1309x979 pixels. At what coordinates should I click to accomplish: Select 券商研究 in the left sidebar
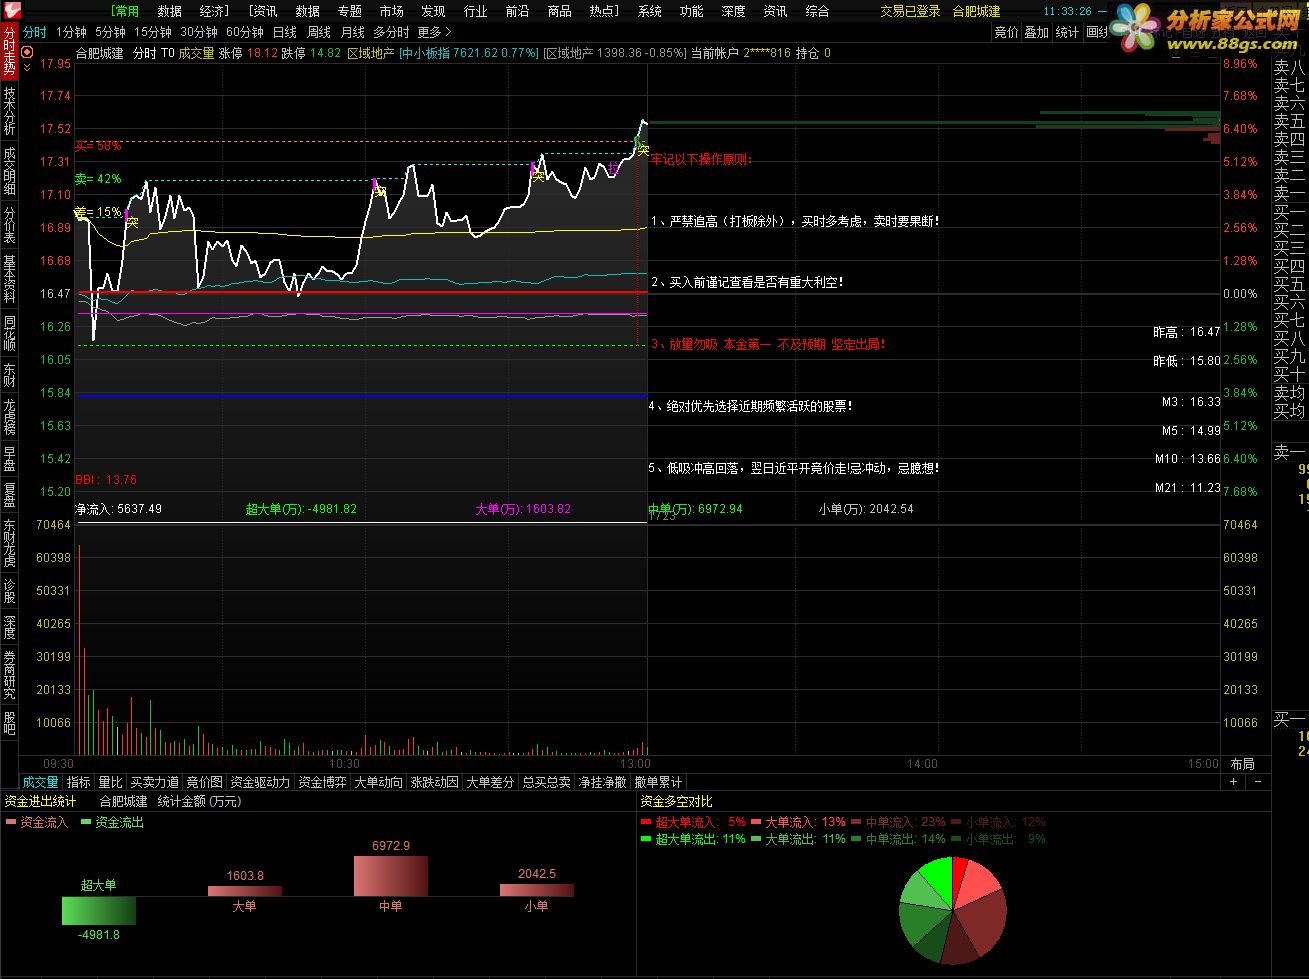9,675
